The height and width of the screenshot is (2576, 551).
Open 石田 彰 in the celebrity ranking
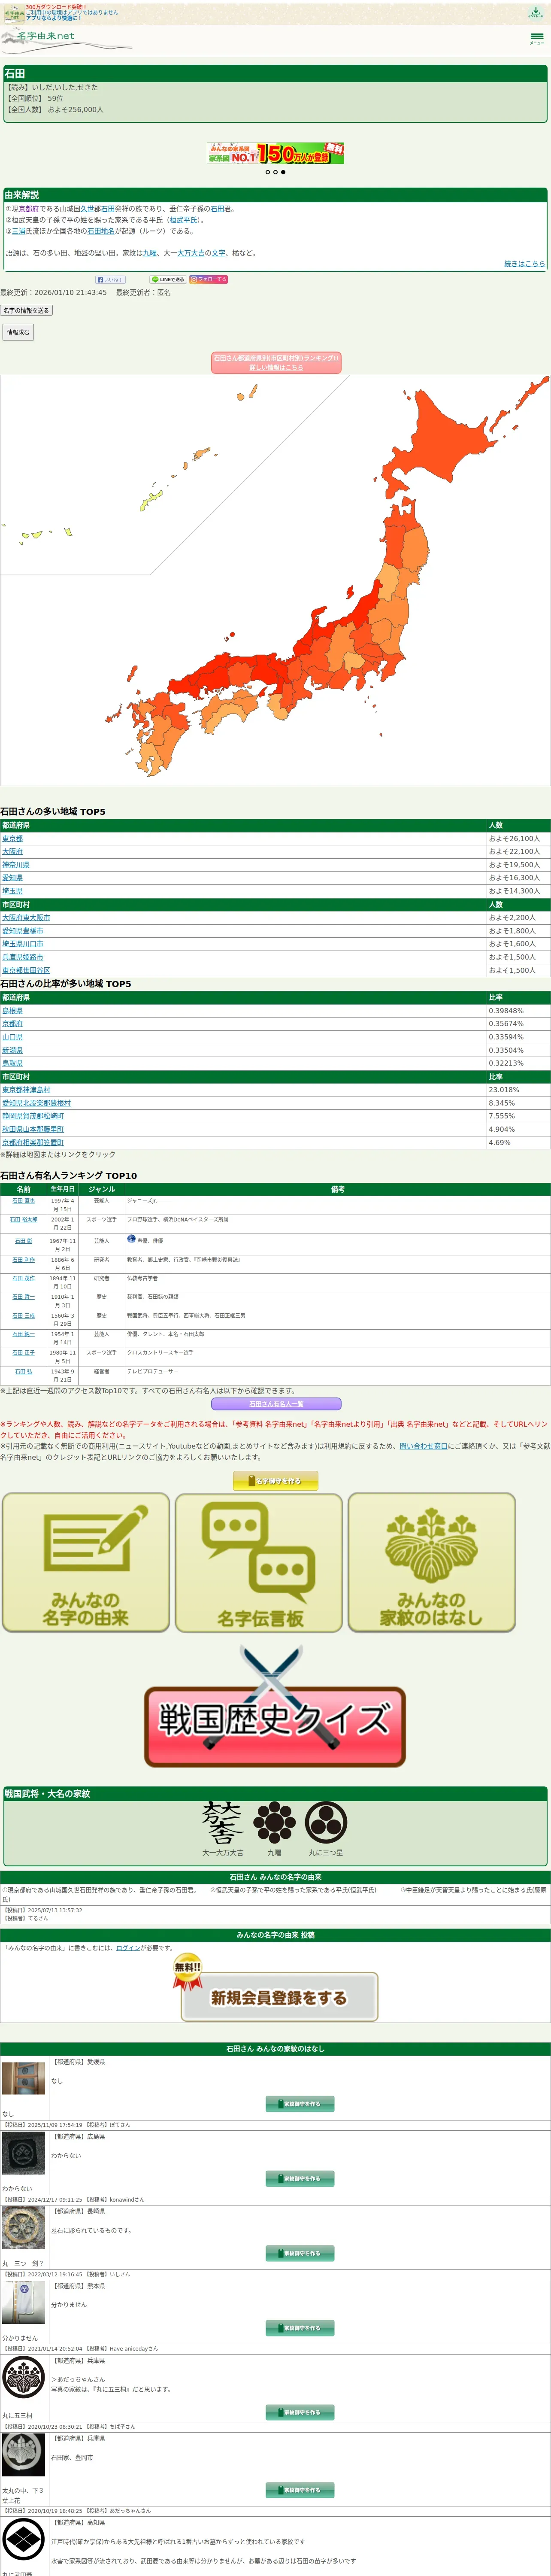pos(24,1241)
